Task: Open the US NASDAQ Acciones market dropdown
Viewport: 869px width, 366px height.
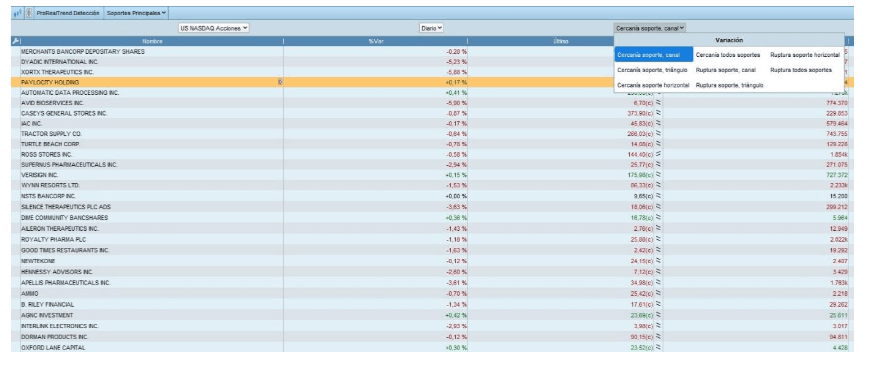Action: pyautogui.click(x=213, y=28)
